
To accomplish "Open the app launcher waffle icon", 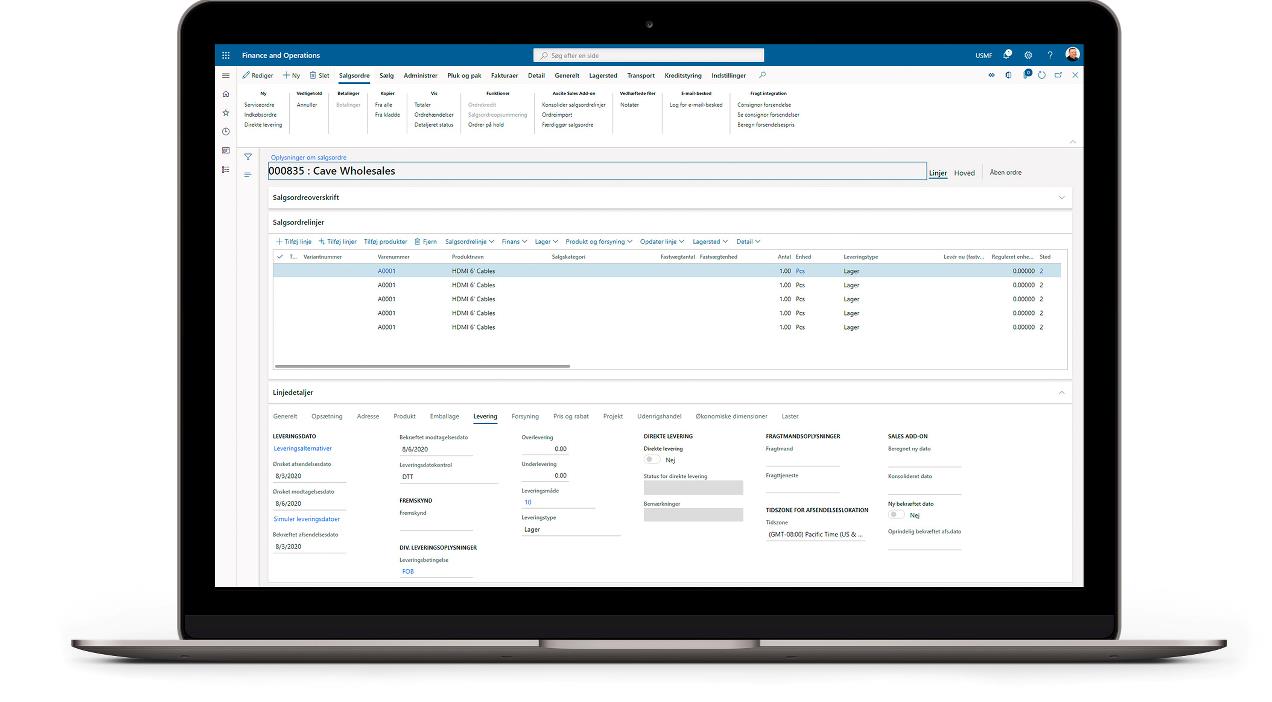I will (x=226, y=55).
